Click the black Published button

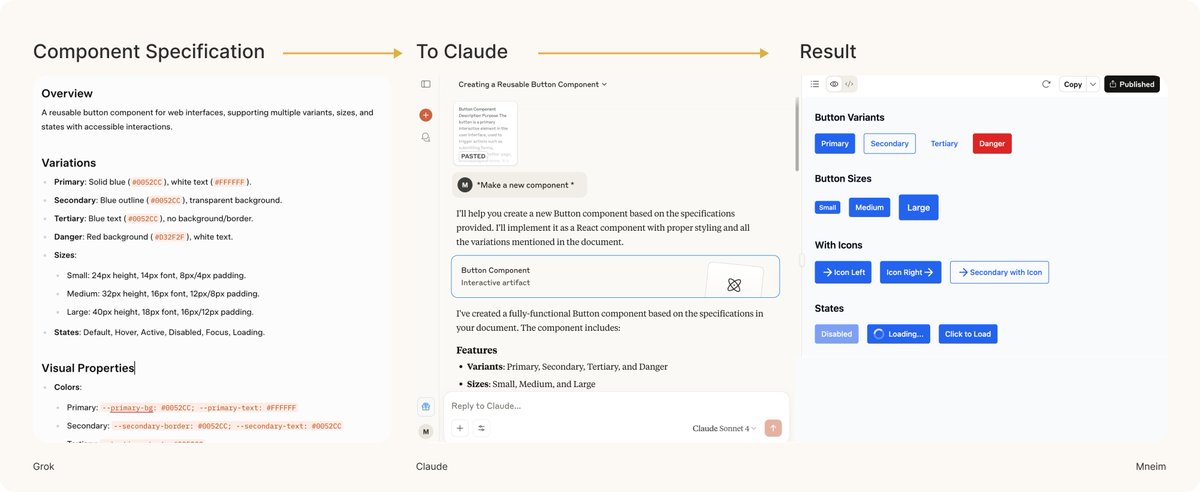(x=1132, y=84)
